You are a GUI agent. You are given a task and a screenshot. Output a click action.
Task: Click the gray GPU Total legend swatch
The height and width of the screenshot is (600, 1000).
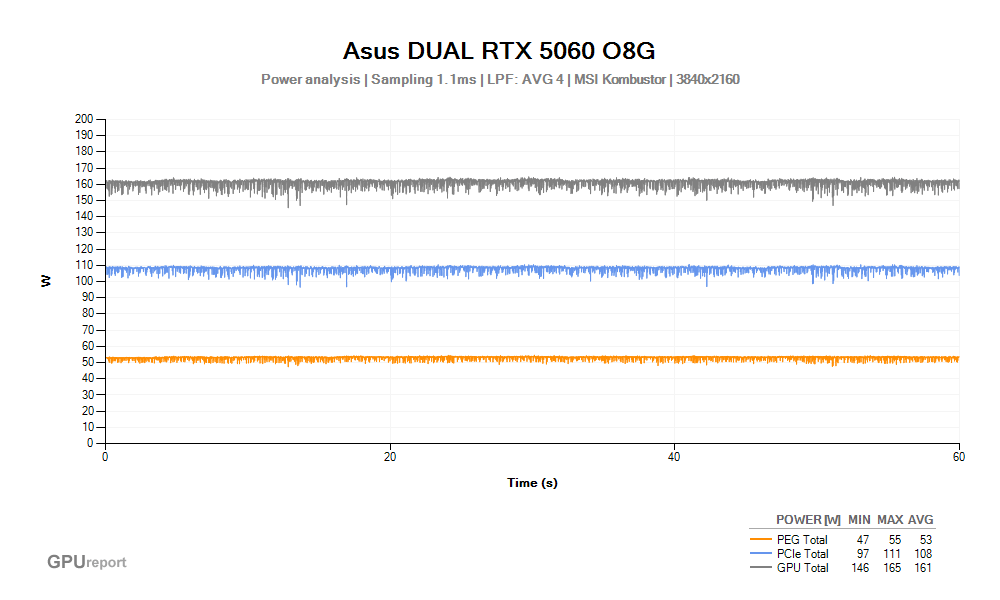[x=760, y=568]
